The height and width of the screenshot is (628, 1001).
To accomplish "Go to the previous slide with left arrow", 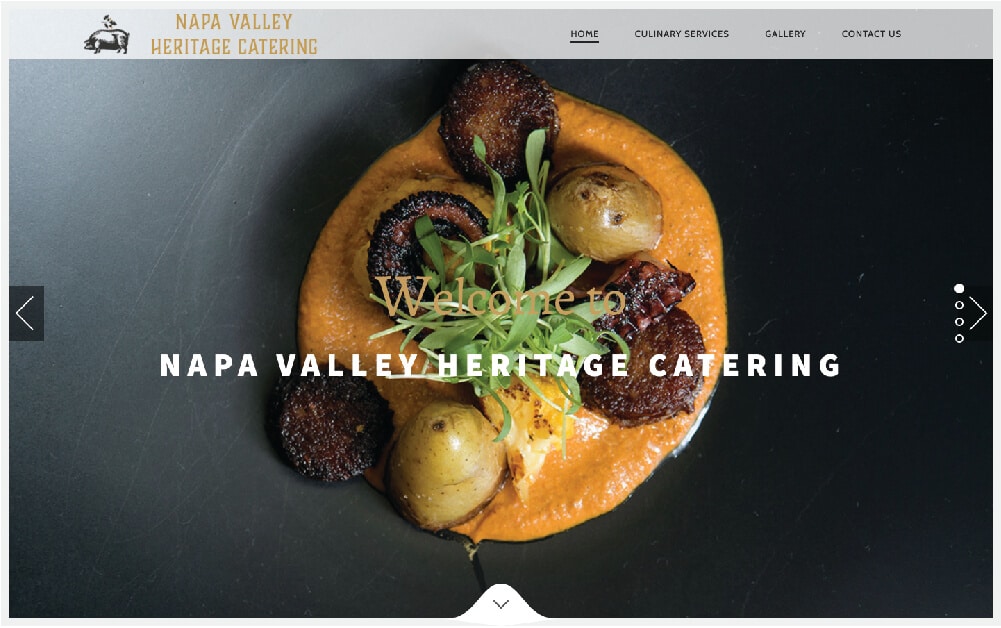I will [x=26, y=313].
